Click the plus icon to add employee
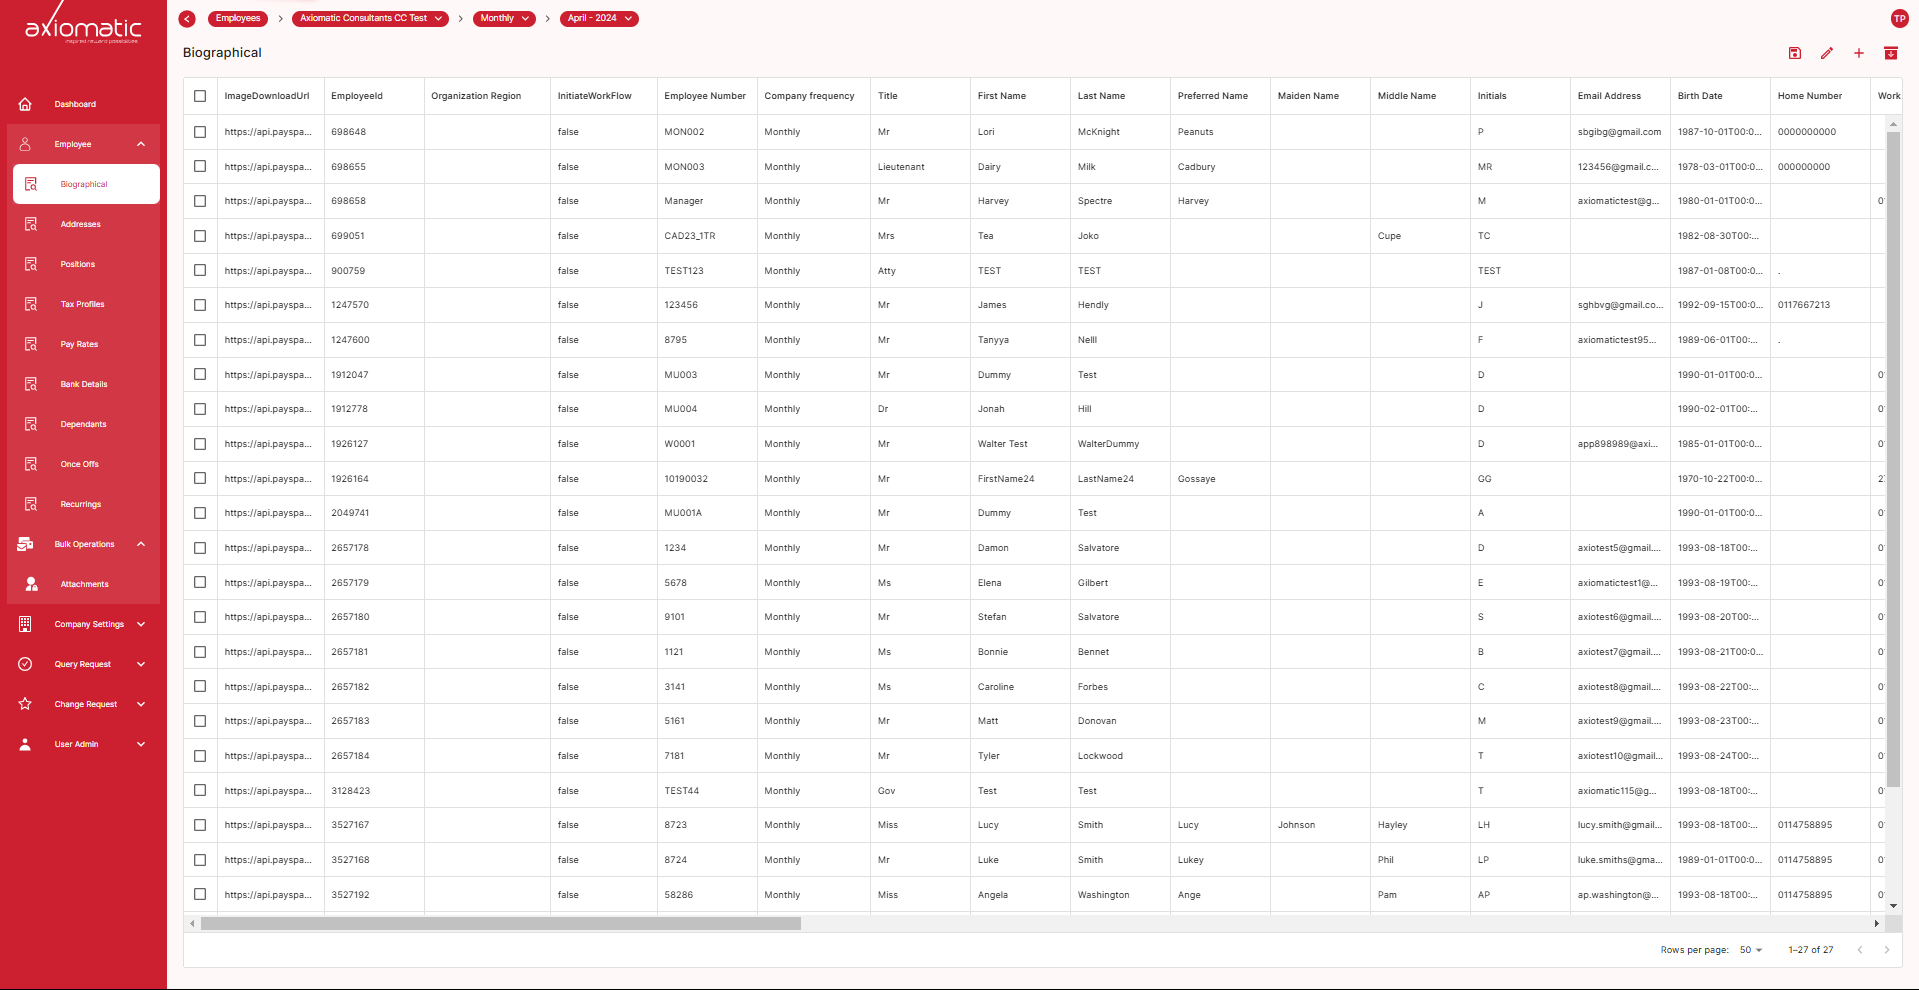The height and width of the screenshot is (990, 1919). click(1858, 53)
